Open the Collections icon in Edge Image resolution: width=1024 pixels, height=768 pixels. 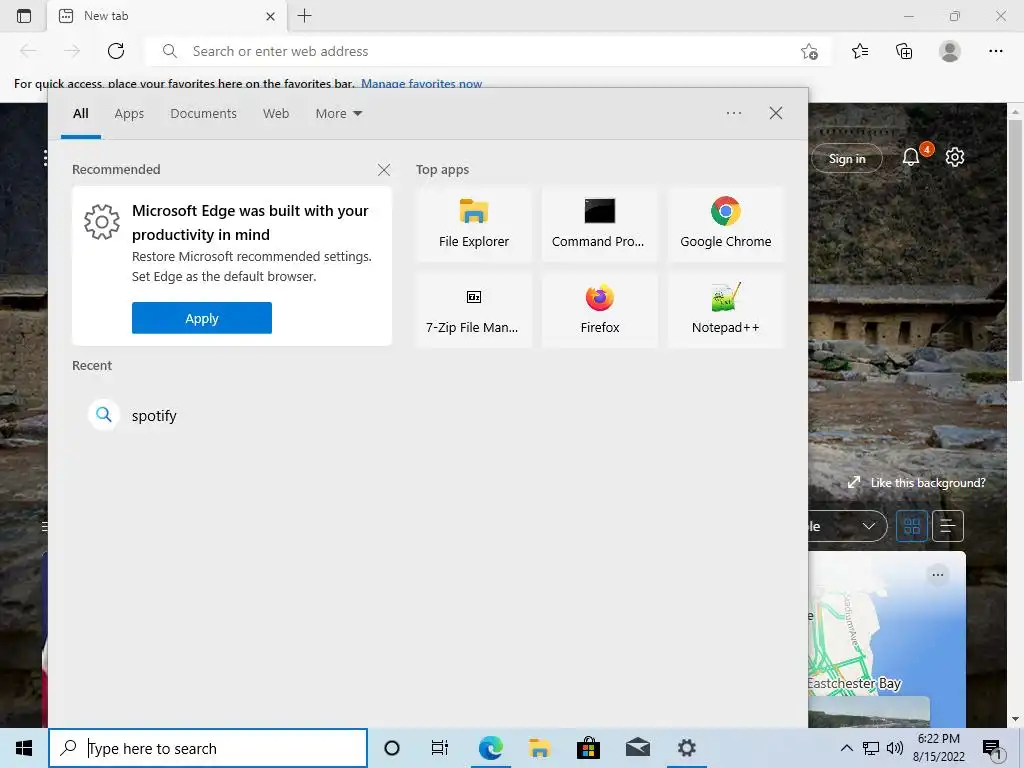click(x=904, y=51)
